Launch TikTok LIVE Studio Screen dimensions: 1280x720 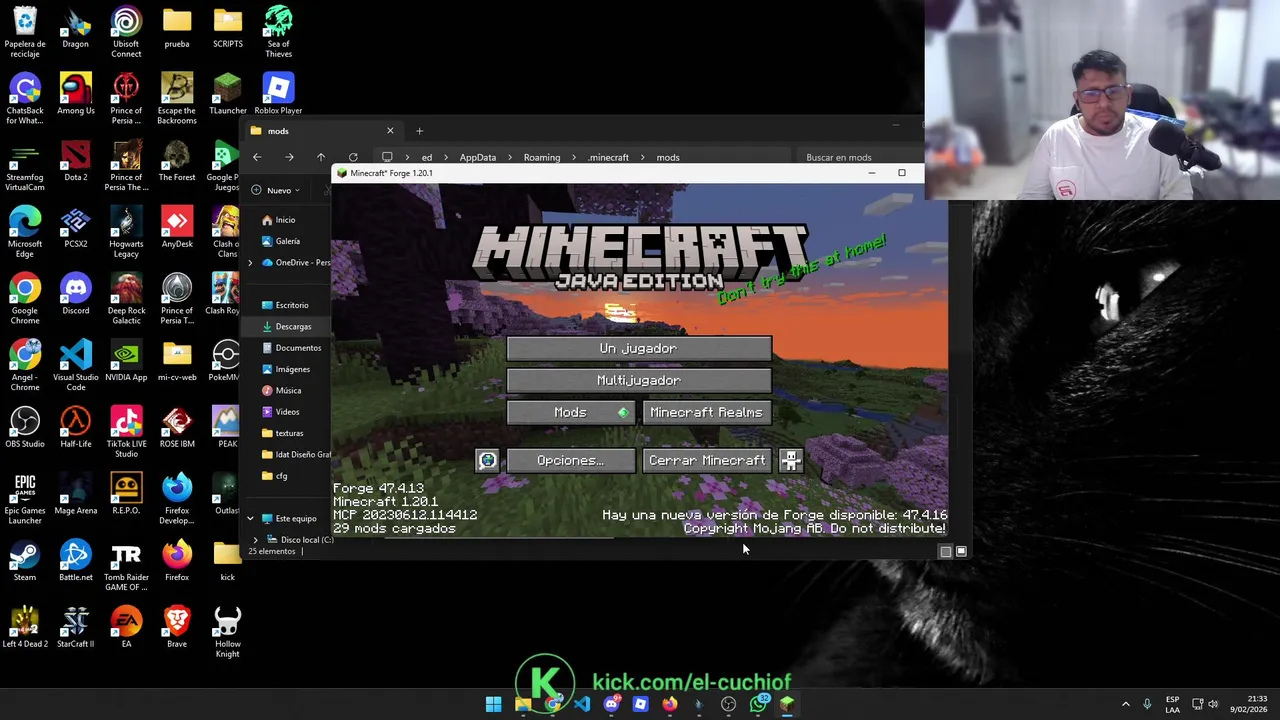126,433
